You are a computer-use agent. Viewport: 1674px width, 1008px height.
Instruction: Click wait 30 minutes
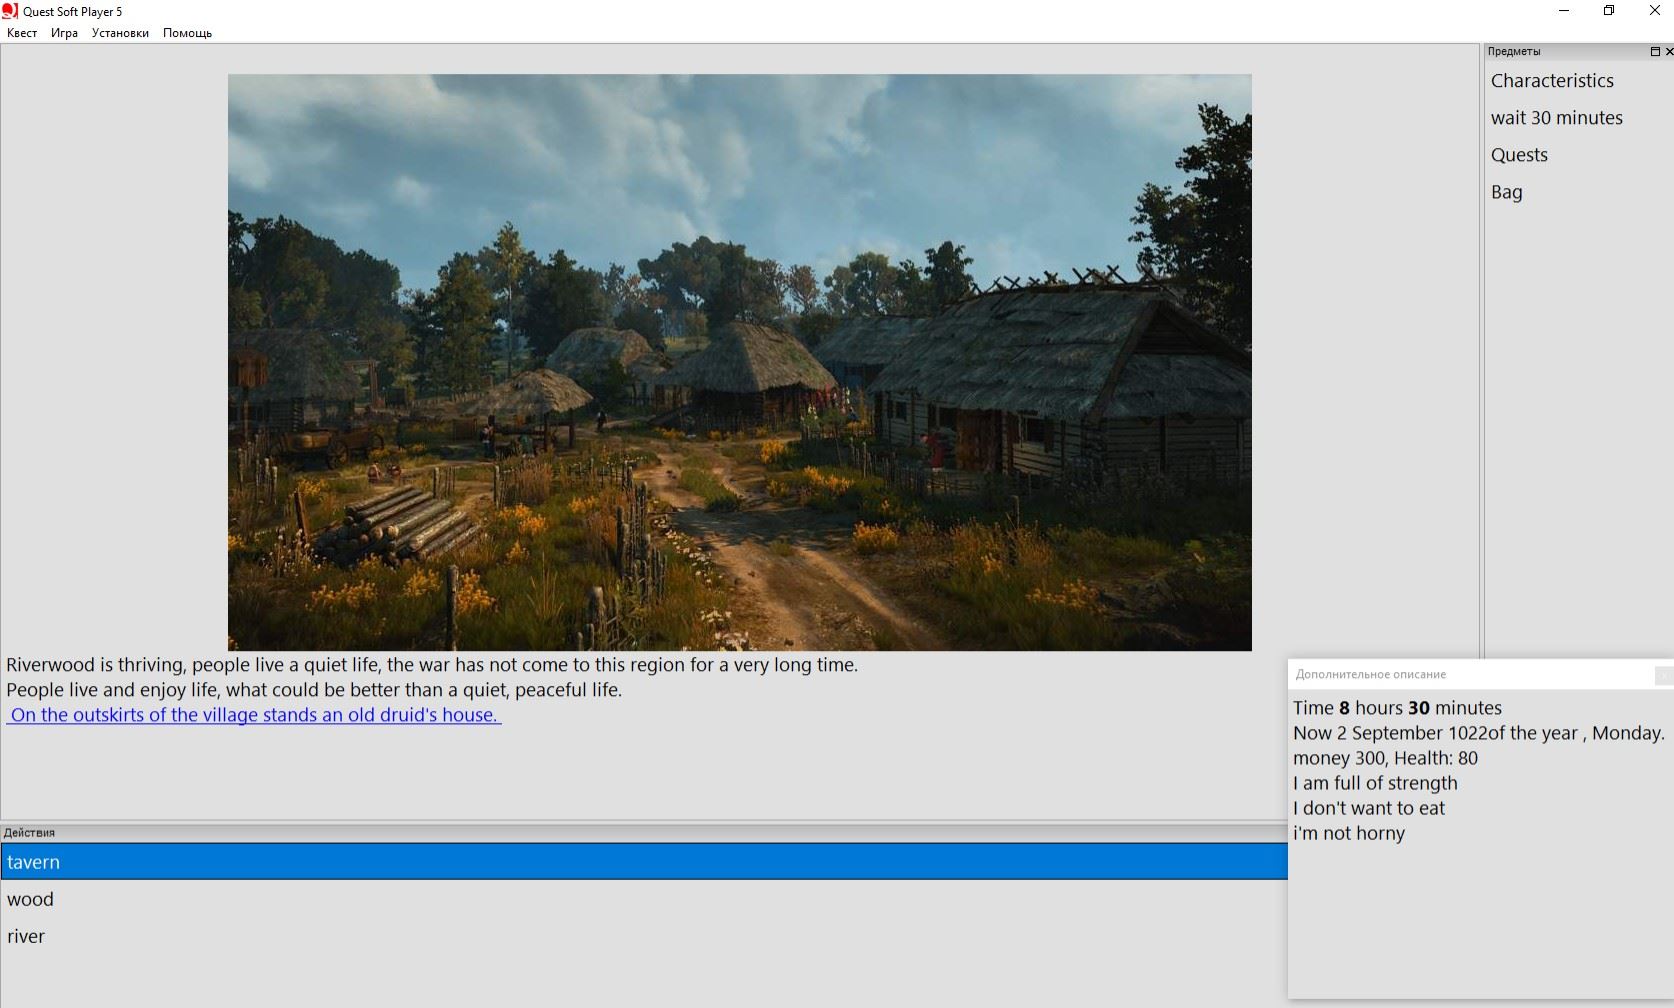pyautogui.click(x=1557, y=118)
